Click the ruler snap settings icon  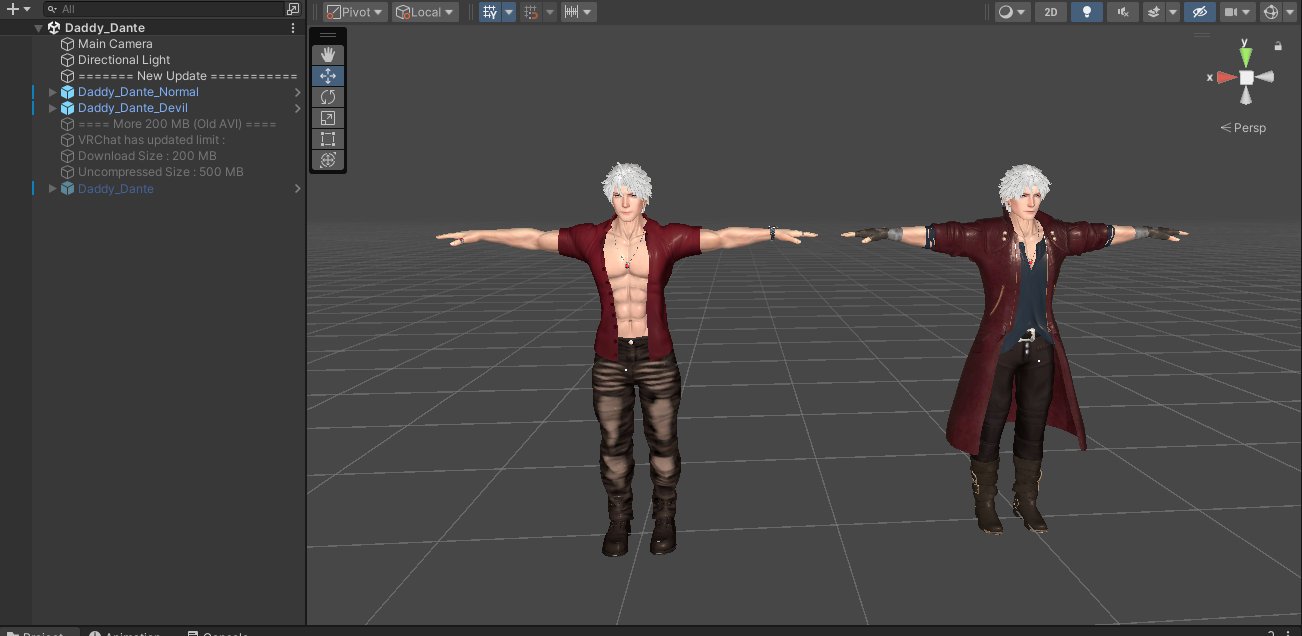coord(572,12)
